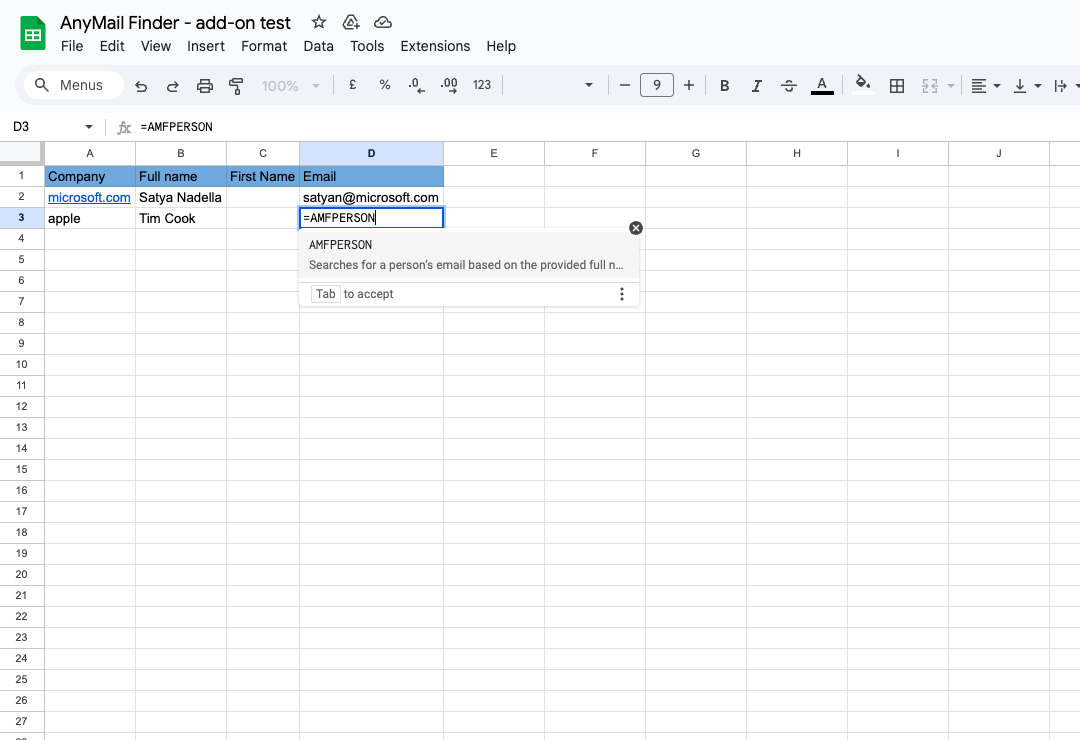Image resolution: width=1080 pixels, height=740 pixels.
Task: Open the fill colour picker
Action: 862,85
